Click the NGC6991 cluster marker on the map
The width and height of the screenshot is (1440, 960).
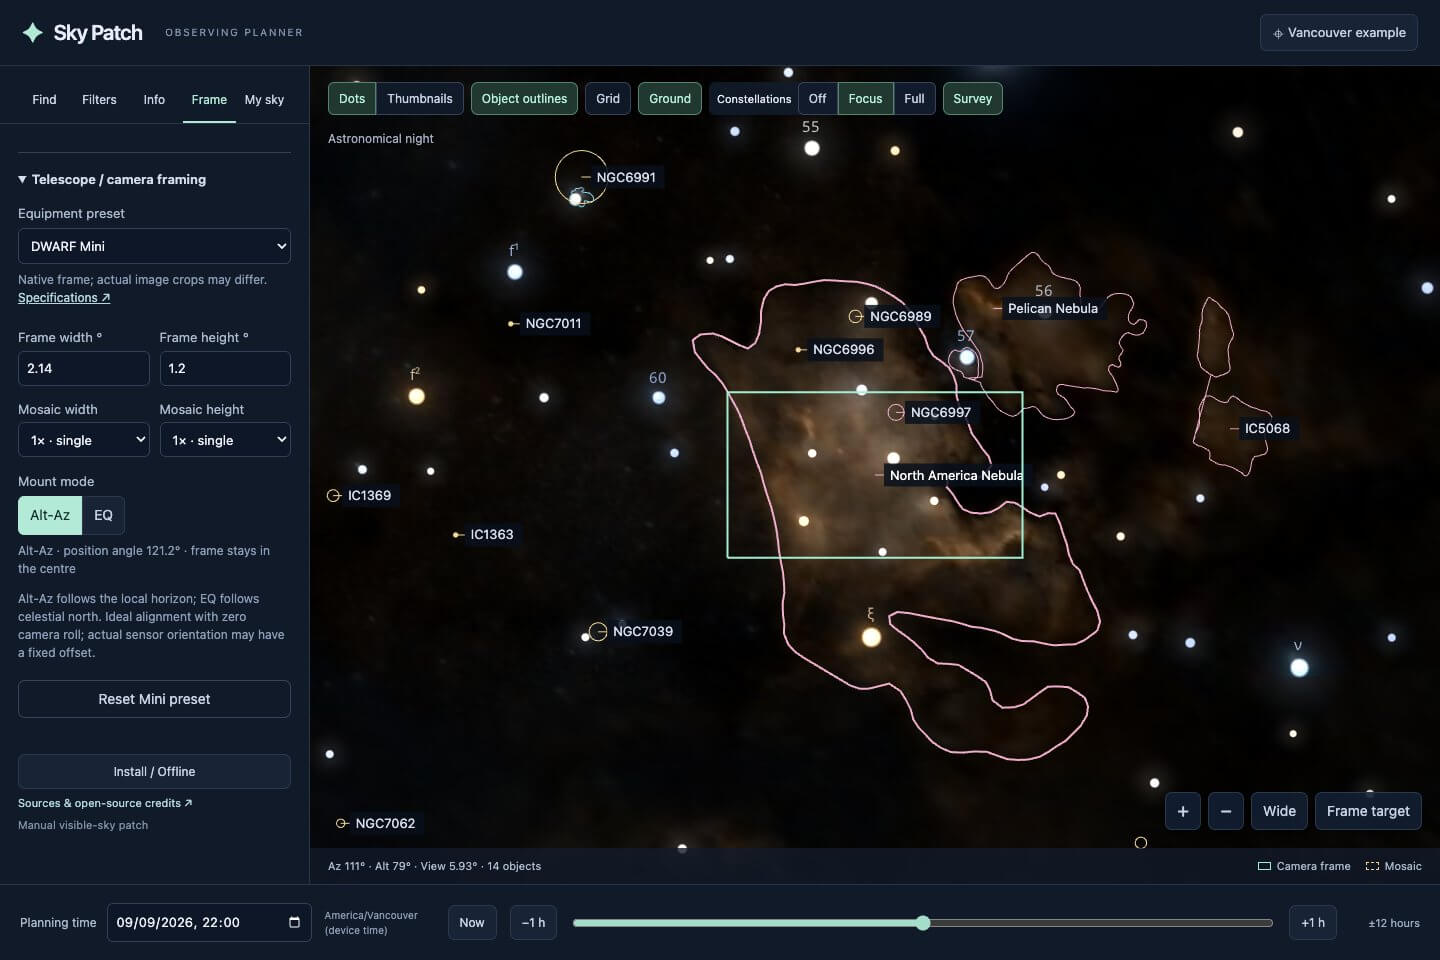pyautogui.click(x=581, y=177)
